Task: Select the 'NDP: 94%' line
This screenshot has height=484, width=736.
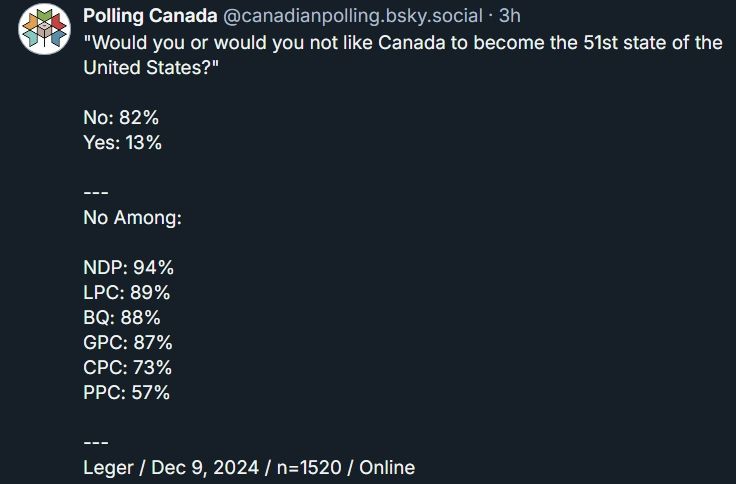Action: tap(129, 268)
